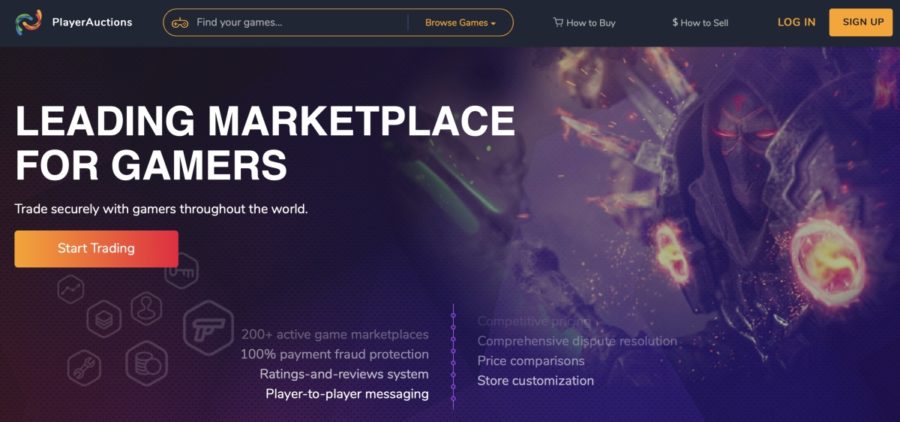This screenshot has height=422, width=900.
Task: Click the wrench tools hexagon icon
Action: point(85,366)
